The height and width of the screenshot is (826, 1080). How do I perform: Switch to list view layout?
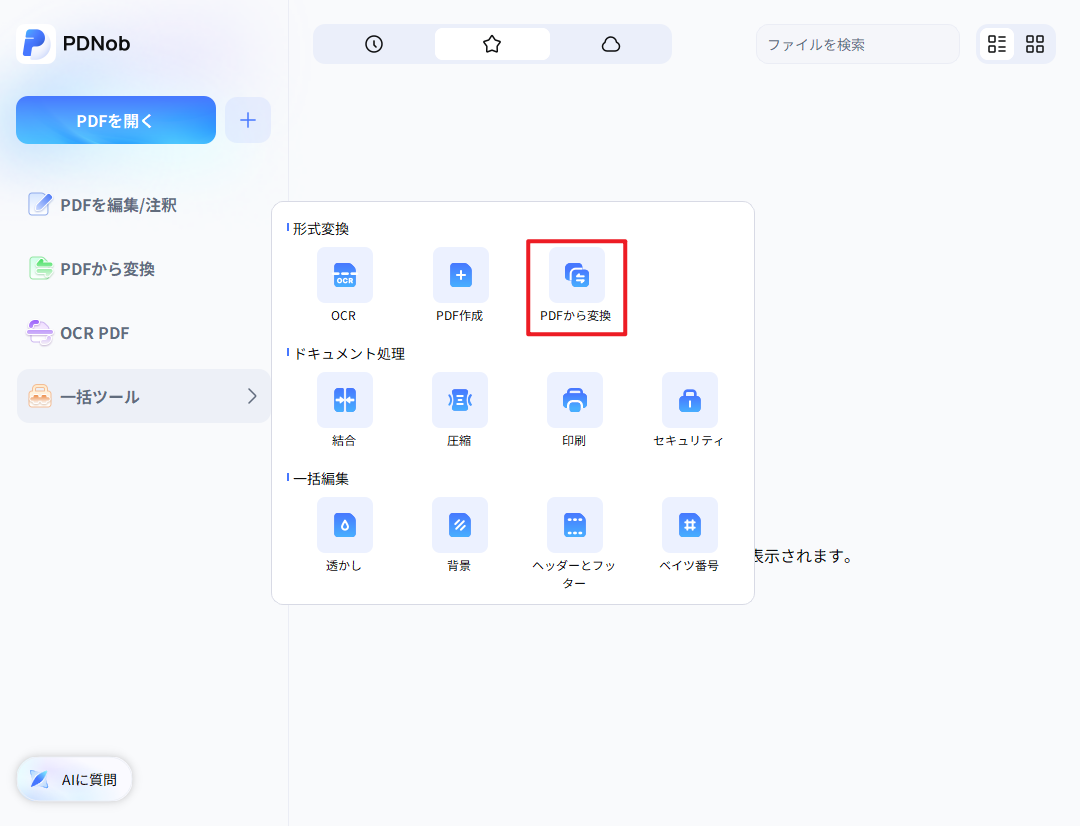click(x=997, y=44)
